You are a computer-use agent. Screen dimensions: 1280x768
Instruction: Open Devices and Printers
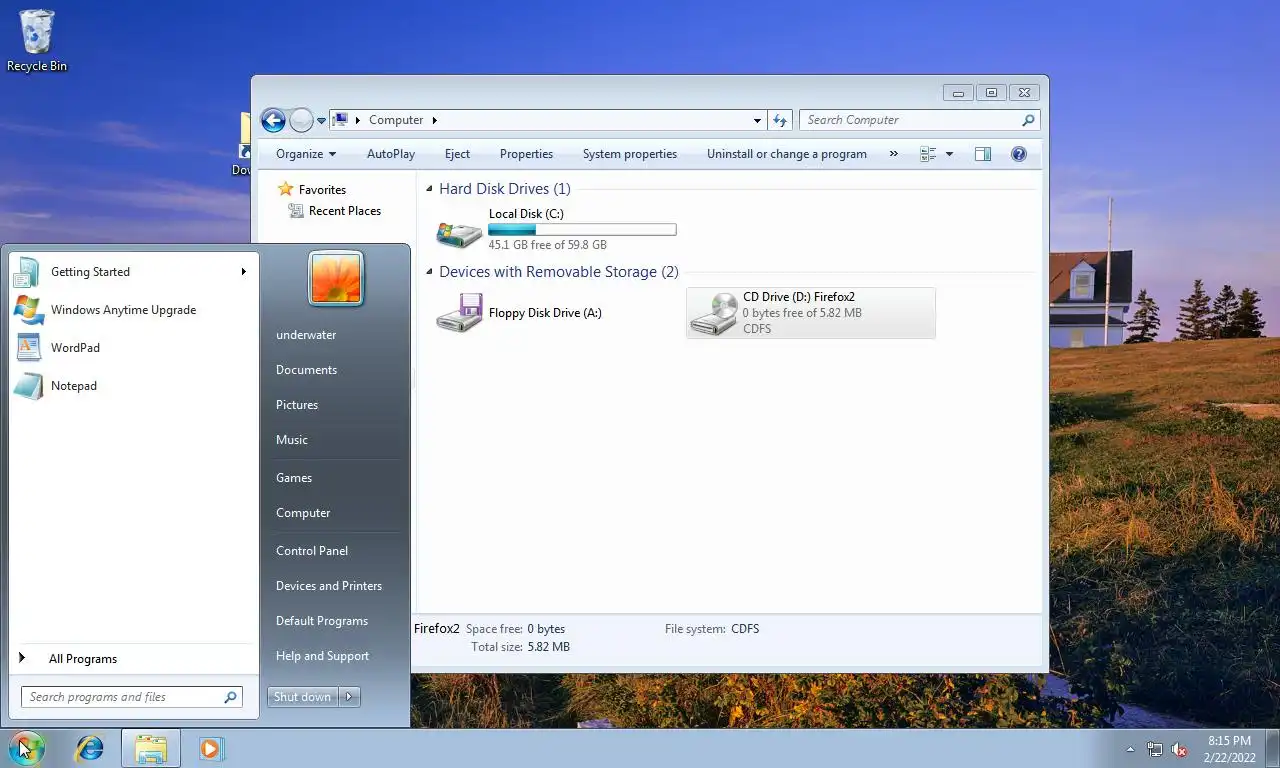coord(329,586)
